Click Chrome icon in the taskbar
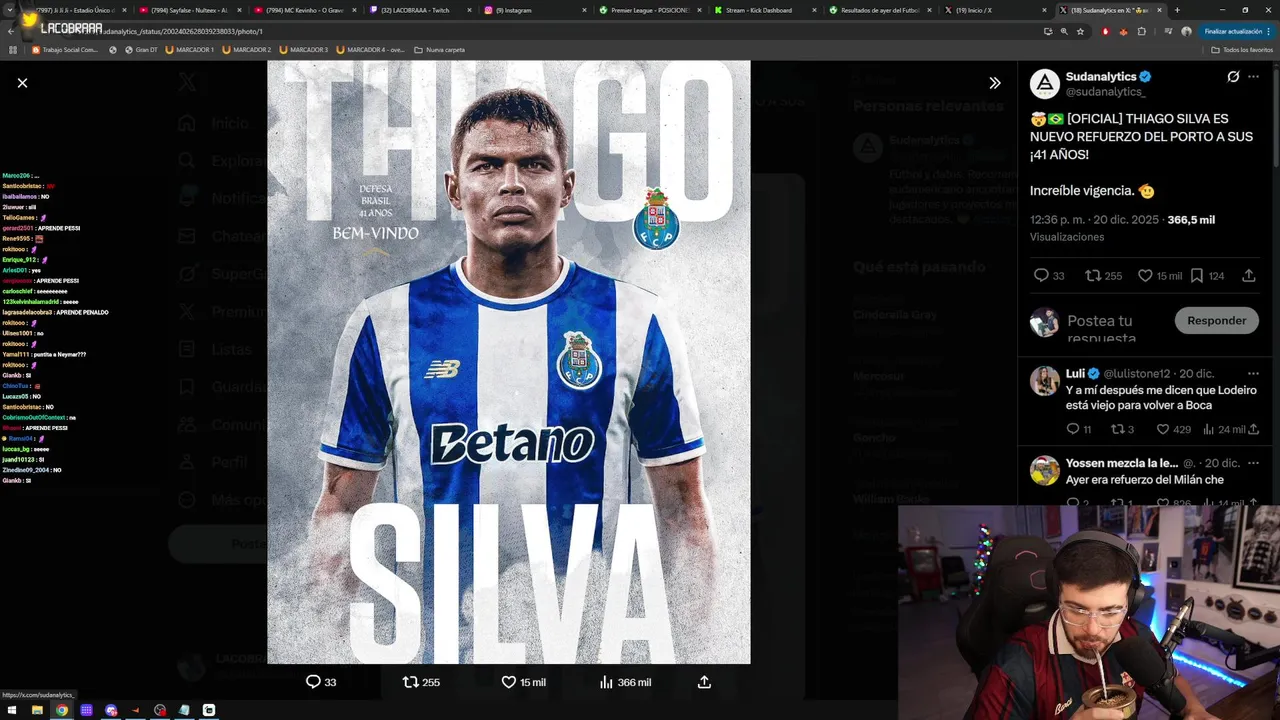Viewport: 1280px width, 720px height. [62, 710]
